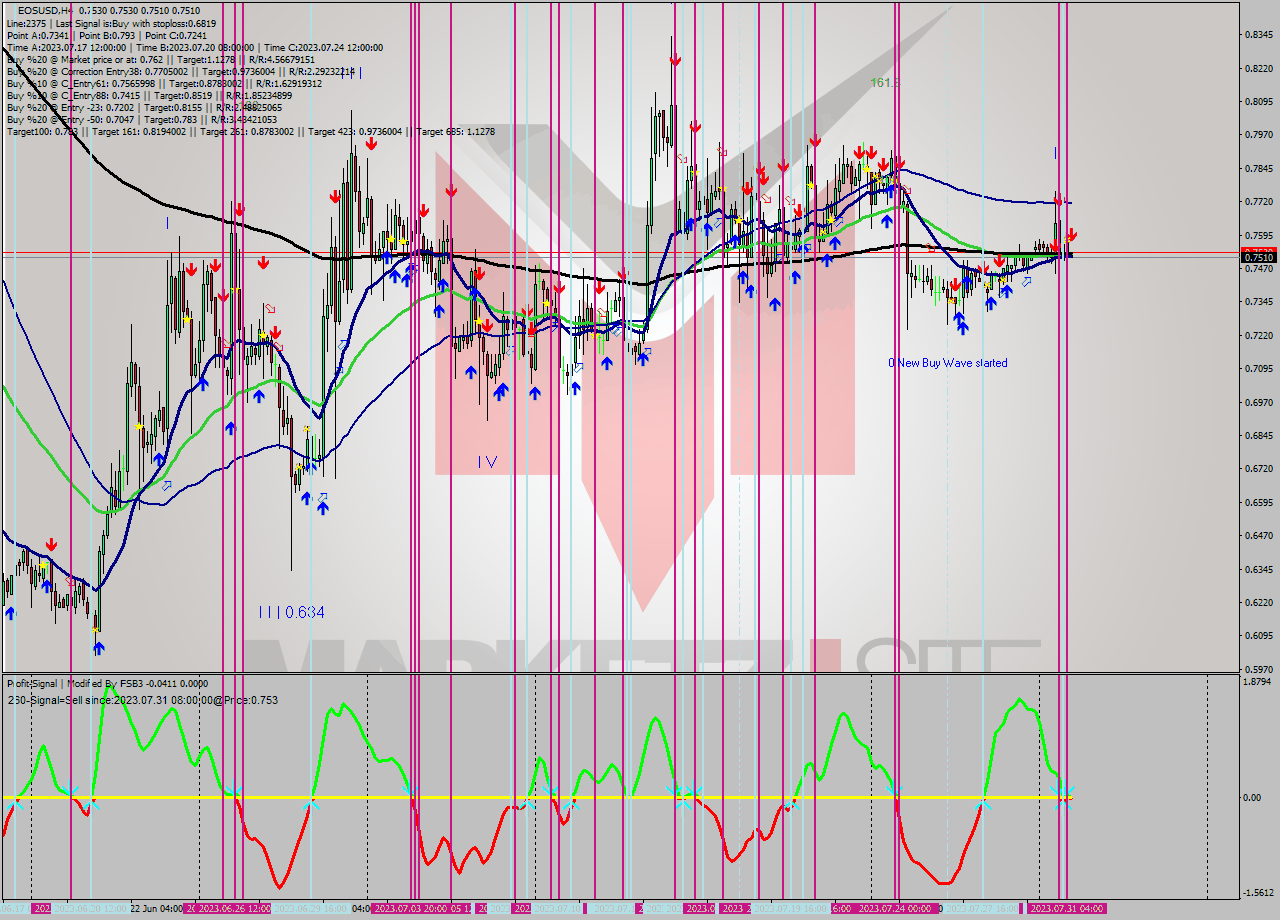Image resolution: width=1280 pixels, height=920 pixels.
Task: Click the 0.8095 price axis value
Action: click(x=1258, y=102)
